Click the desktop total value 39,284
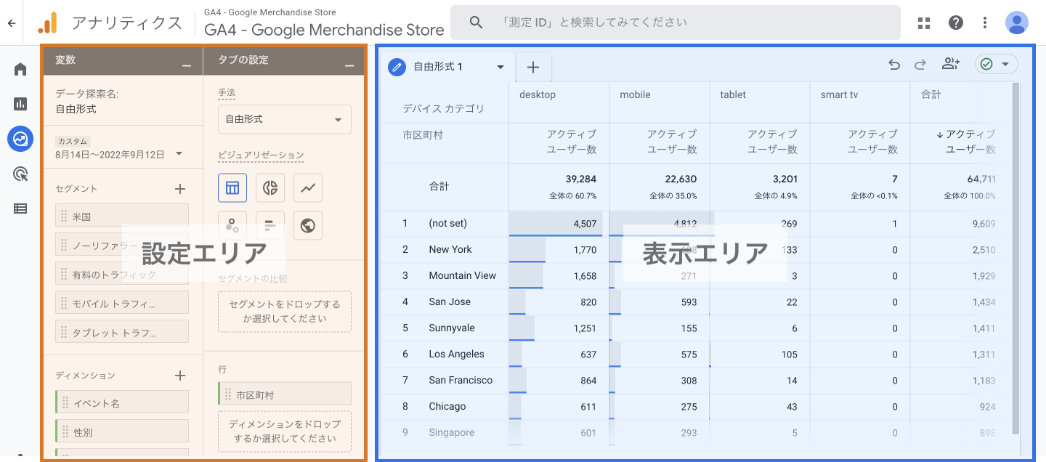 pyautogui.click(x=580, y=179)
